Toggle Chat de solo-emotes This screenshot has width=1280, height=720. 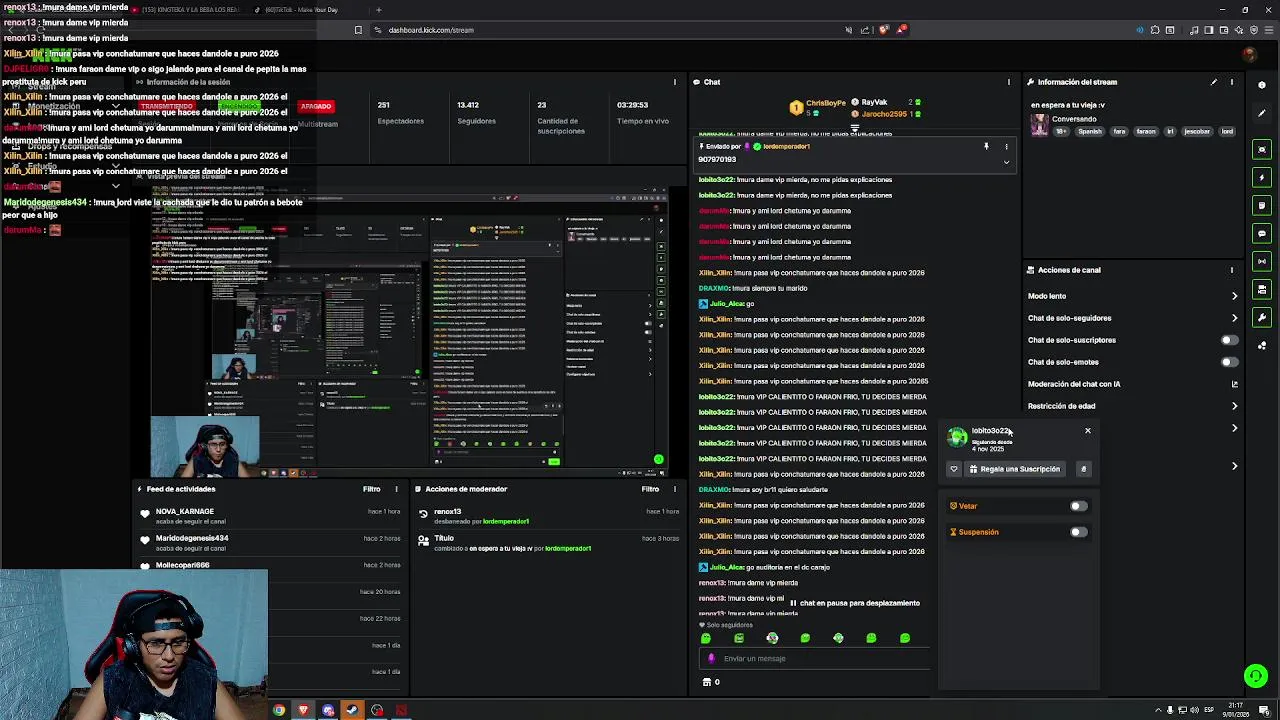(1229, 362)
